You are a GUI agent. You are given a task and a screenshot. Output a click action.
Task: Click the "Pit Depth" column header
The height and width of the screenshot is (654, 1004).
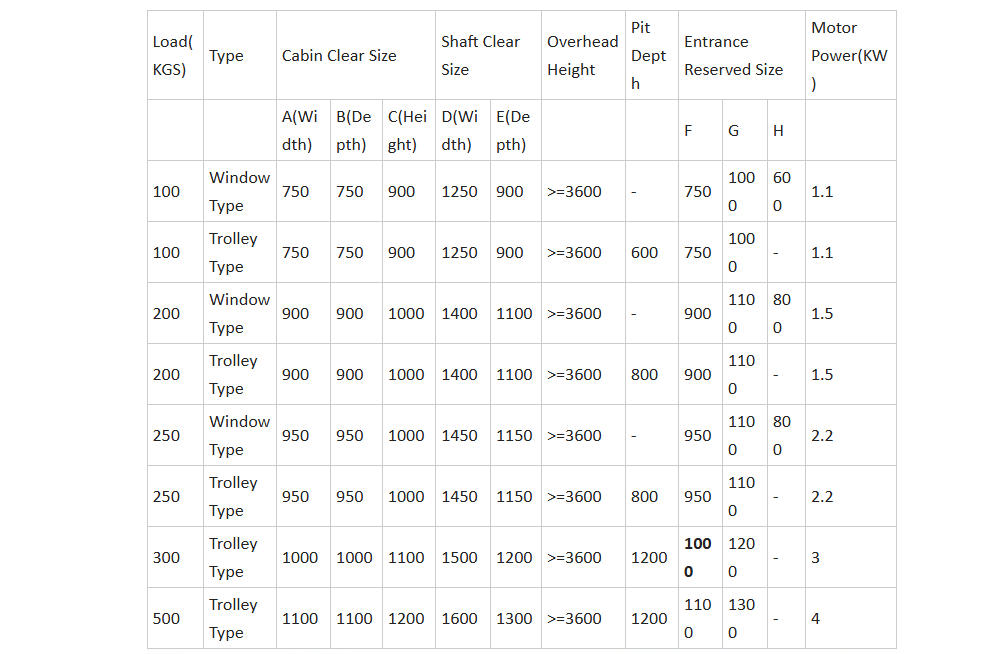[x=648, y=56]
